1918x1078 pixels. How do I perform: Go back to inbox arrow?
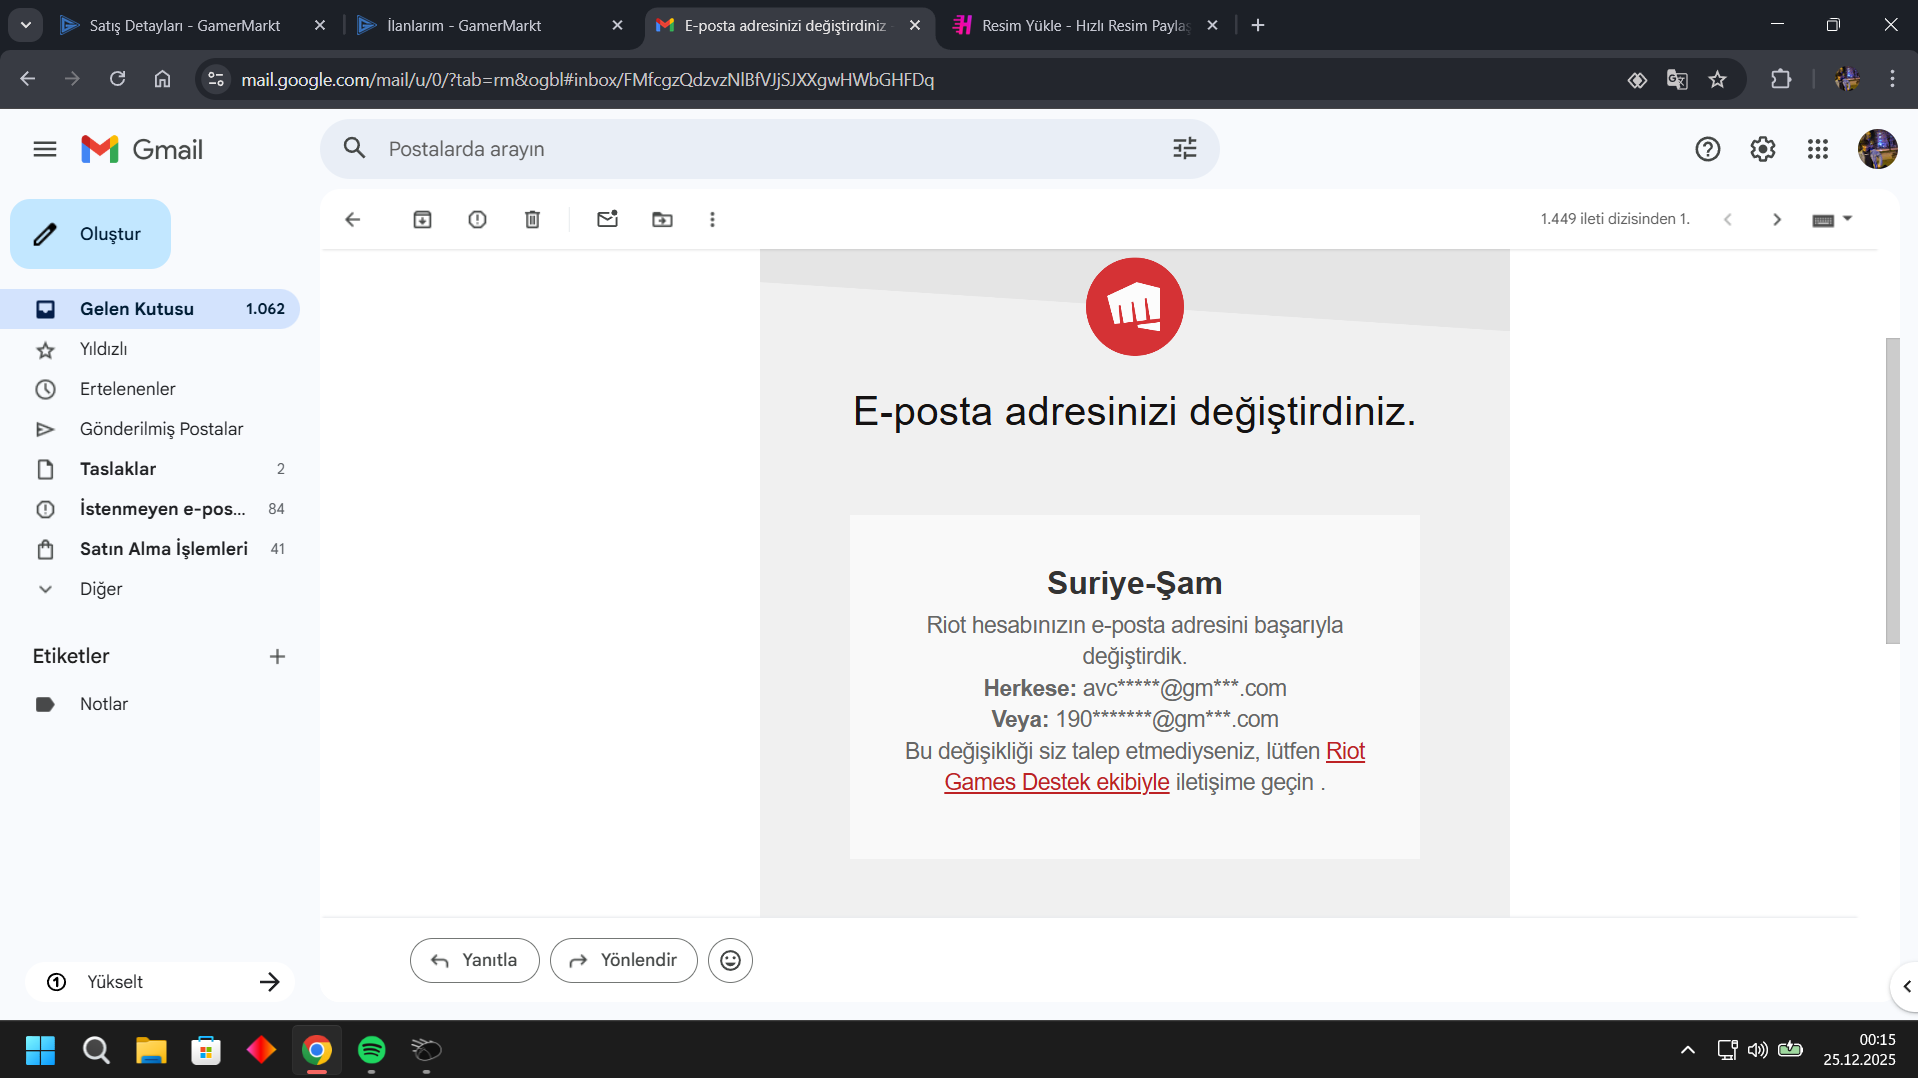[x=352, y=219]
